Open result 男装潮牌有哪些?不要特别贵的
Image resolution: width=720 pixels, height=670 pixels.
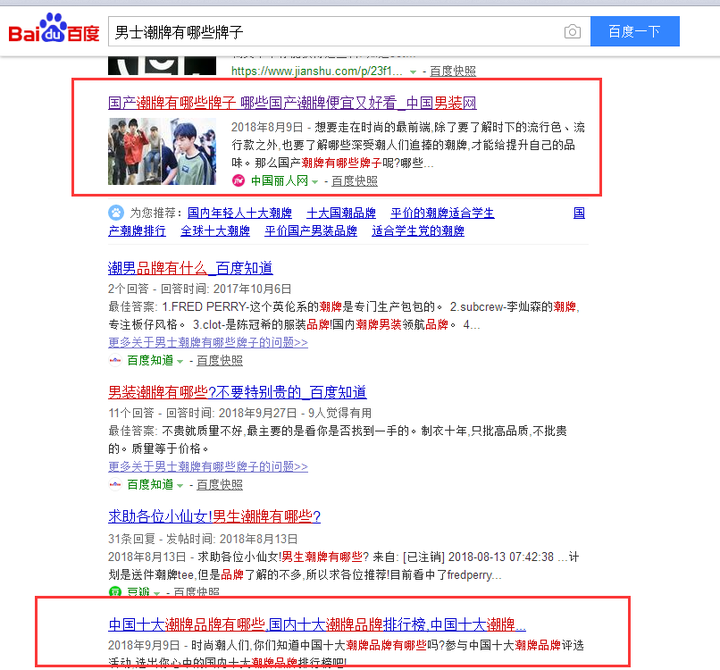237,393
